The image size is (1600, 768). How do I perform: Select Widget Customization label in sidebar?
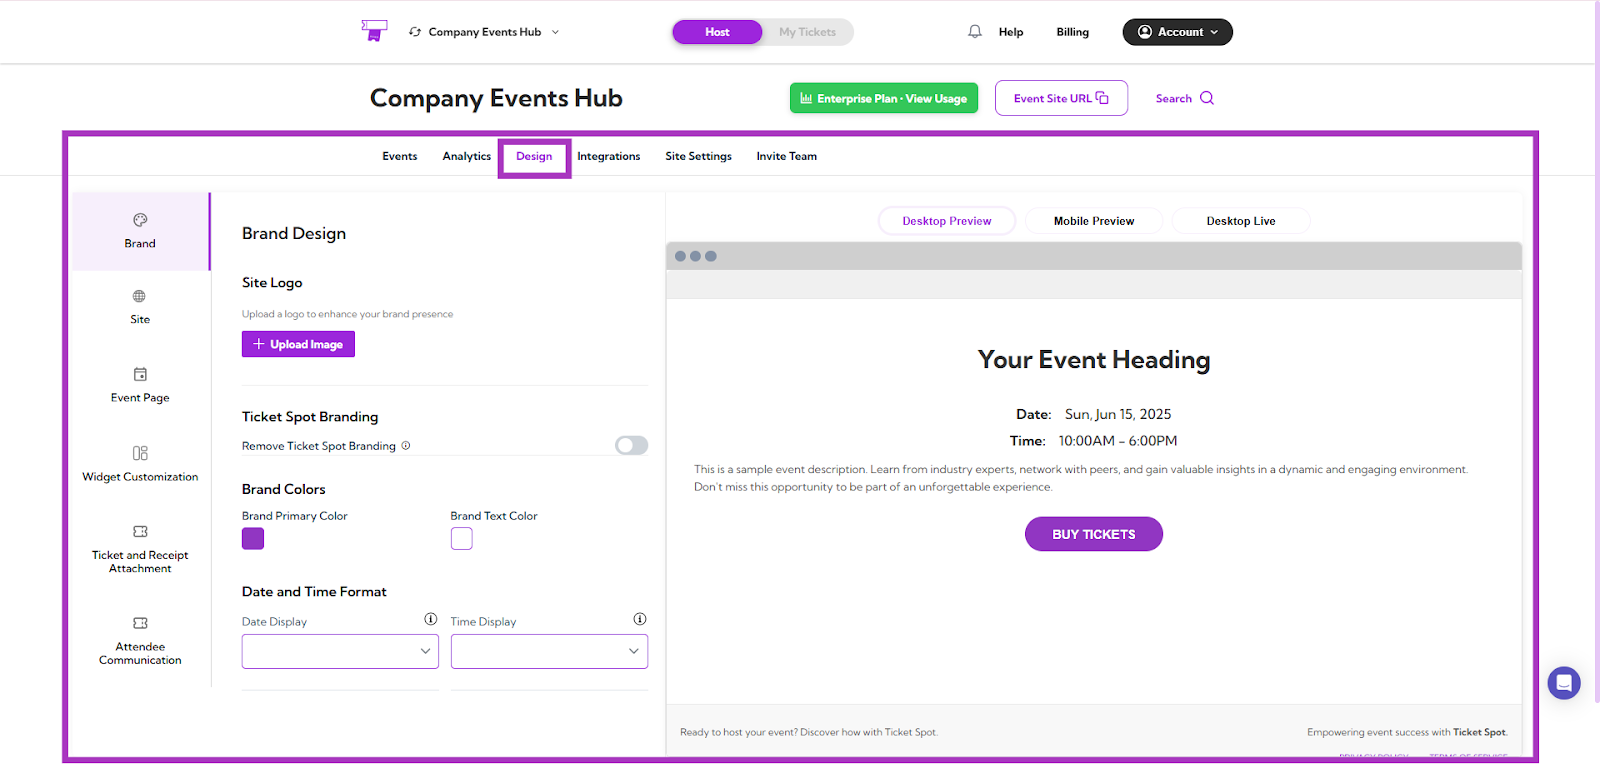pyautogui.click(x=140, y=477)
